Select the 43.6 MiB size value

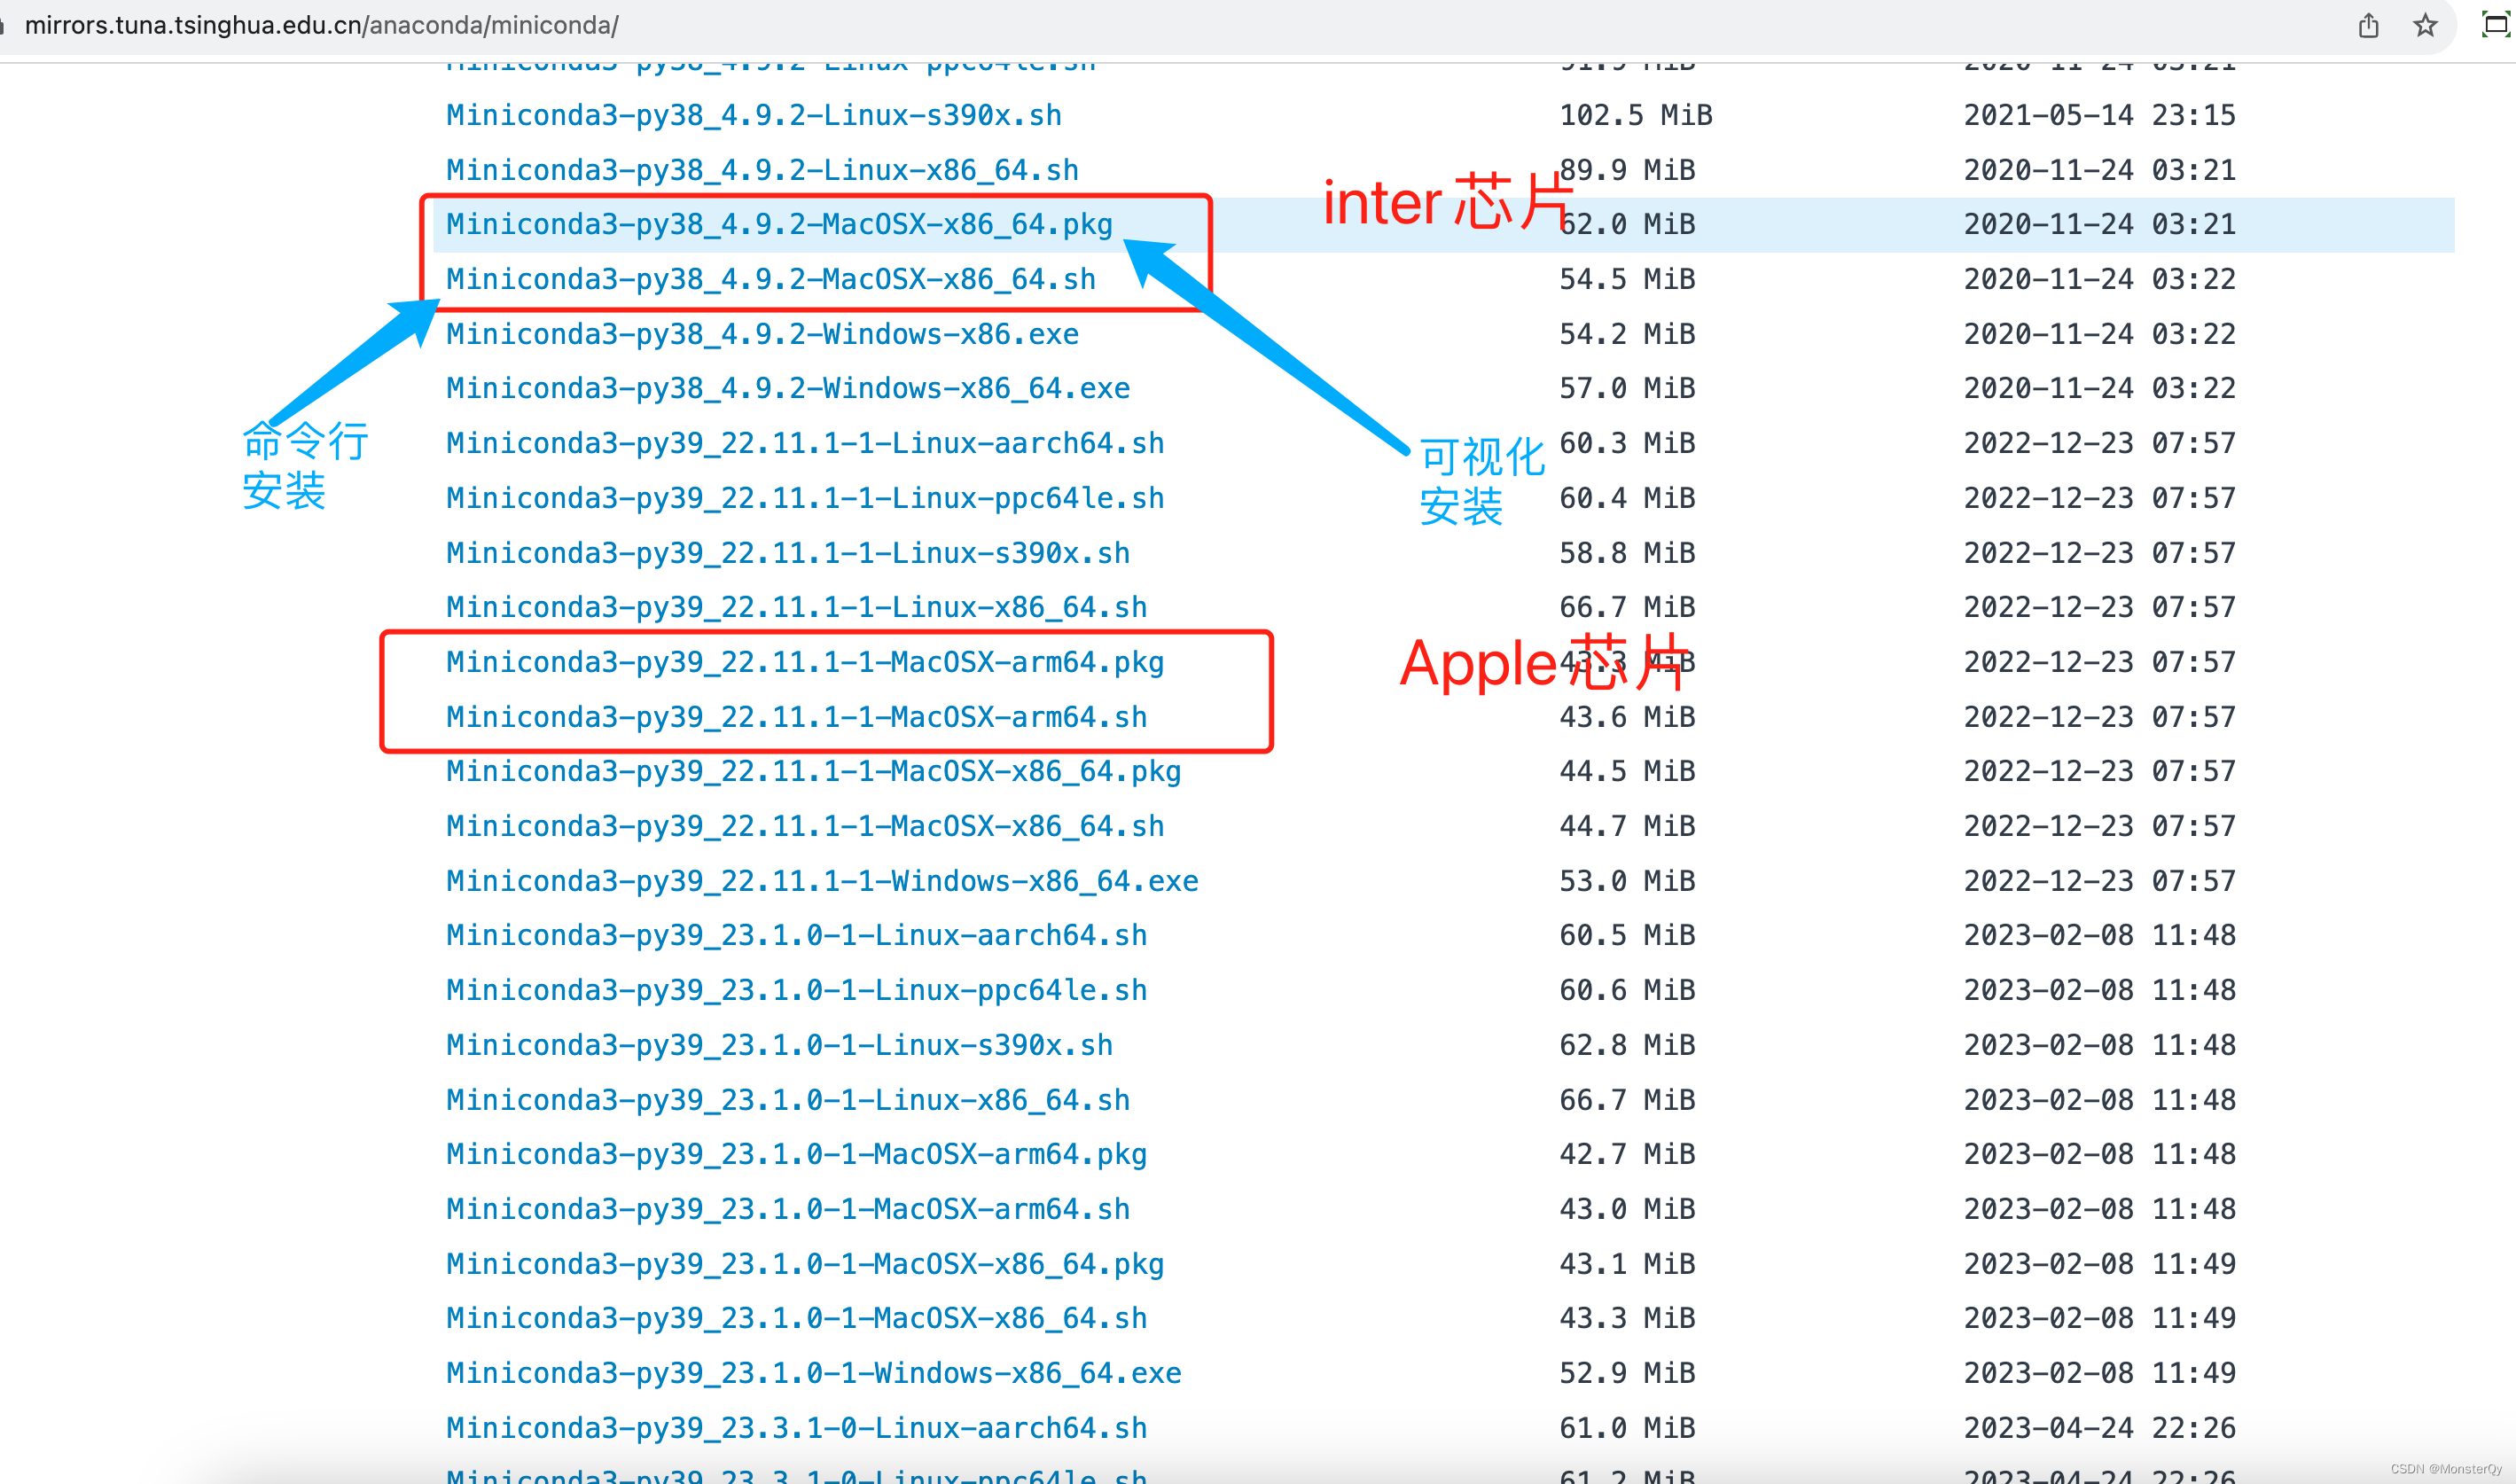click(1627, 717)
